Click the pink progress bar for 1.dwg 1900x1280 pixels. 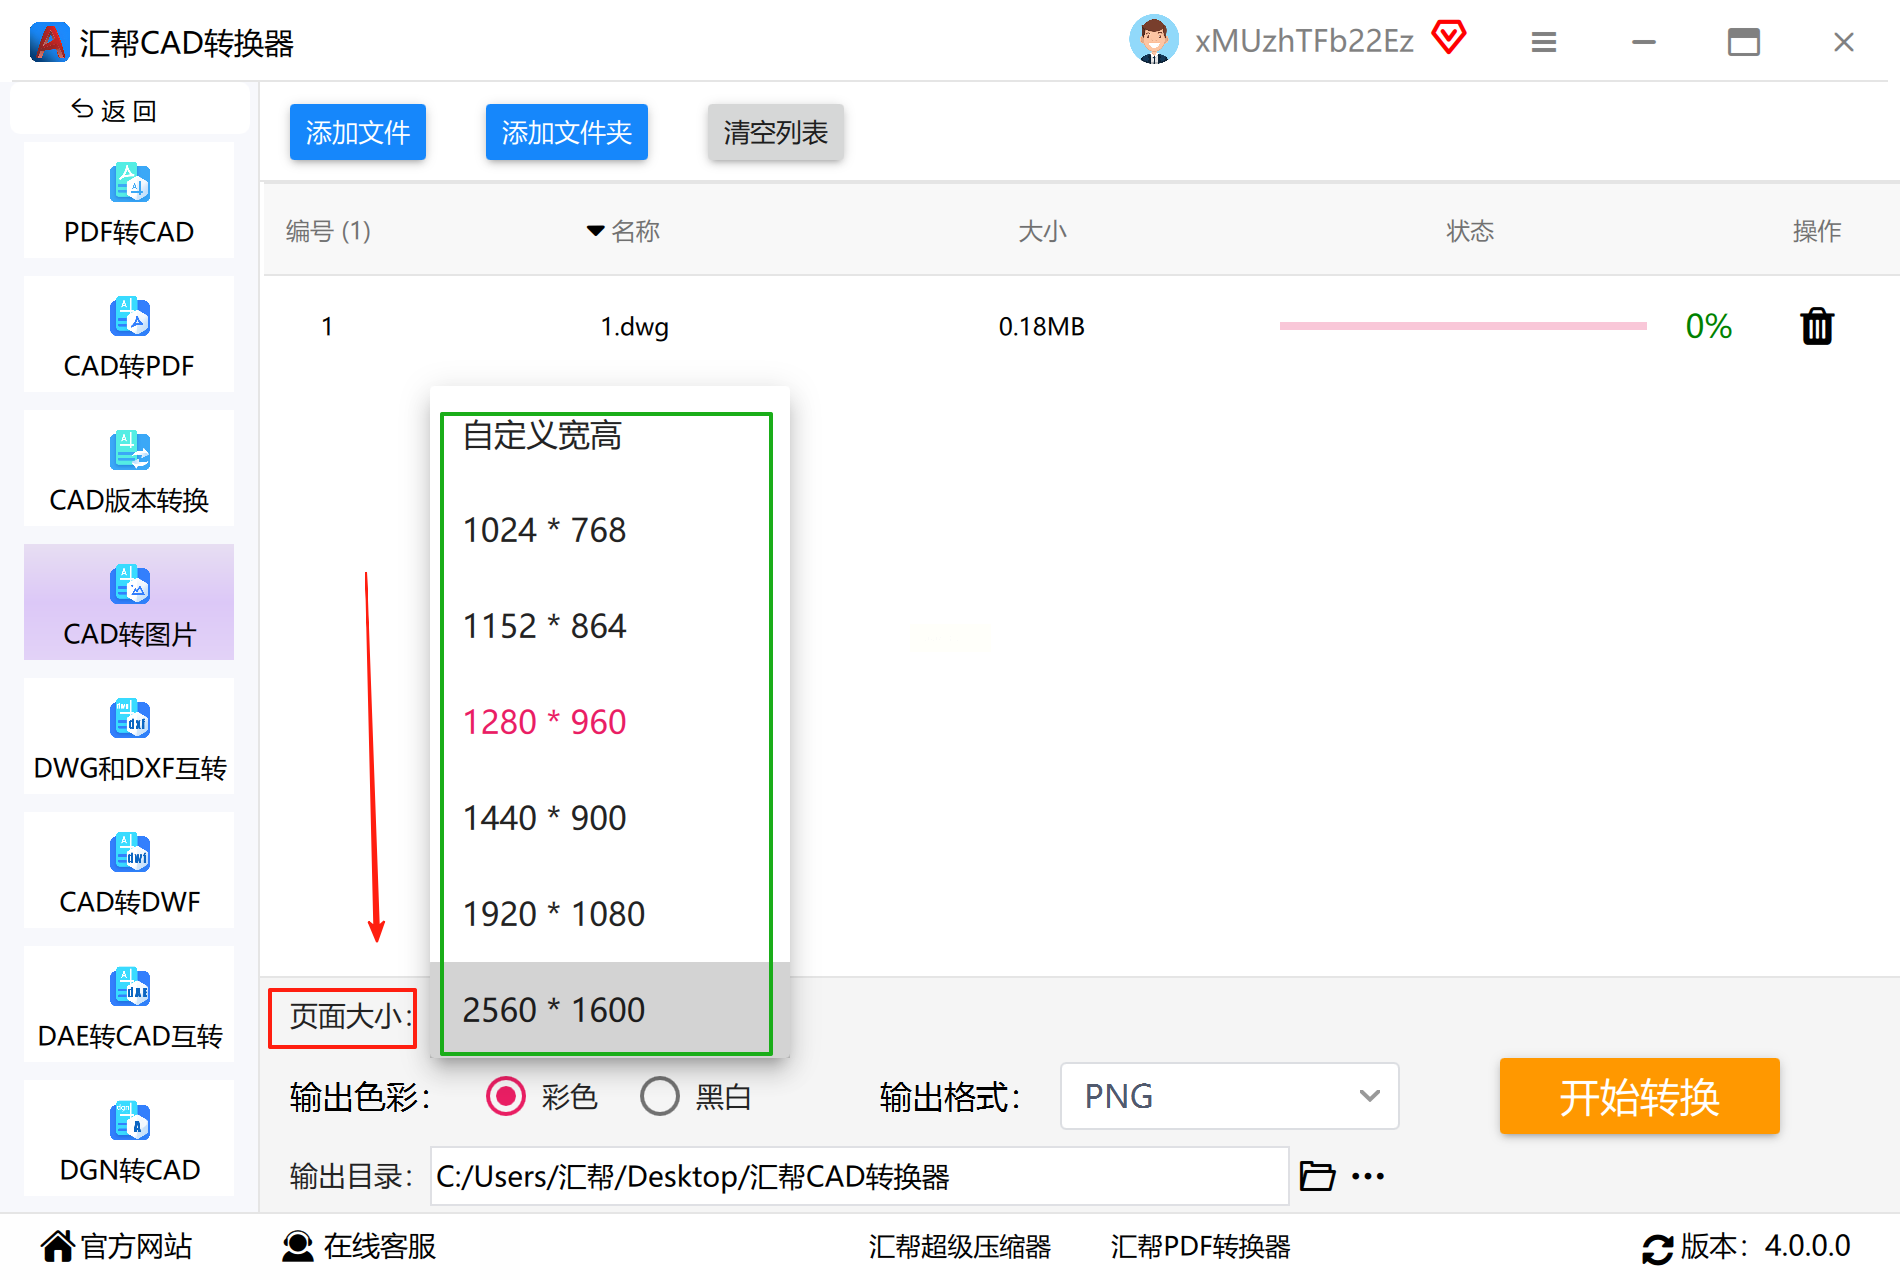click(x=1463, y=326)
